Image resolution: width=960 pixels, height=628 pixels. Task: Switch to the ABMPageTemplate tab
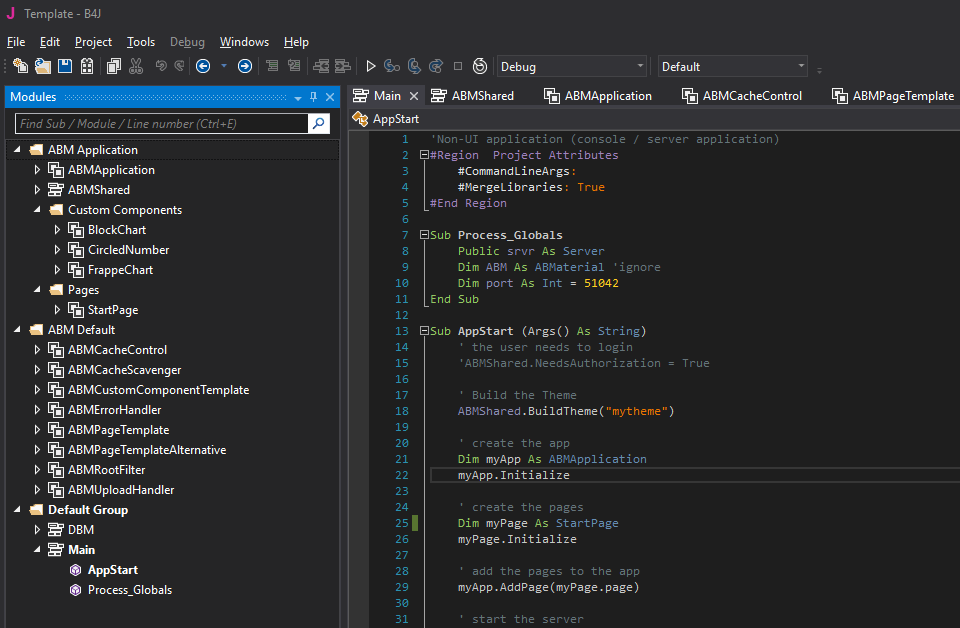(893, 95)
